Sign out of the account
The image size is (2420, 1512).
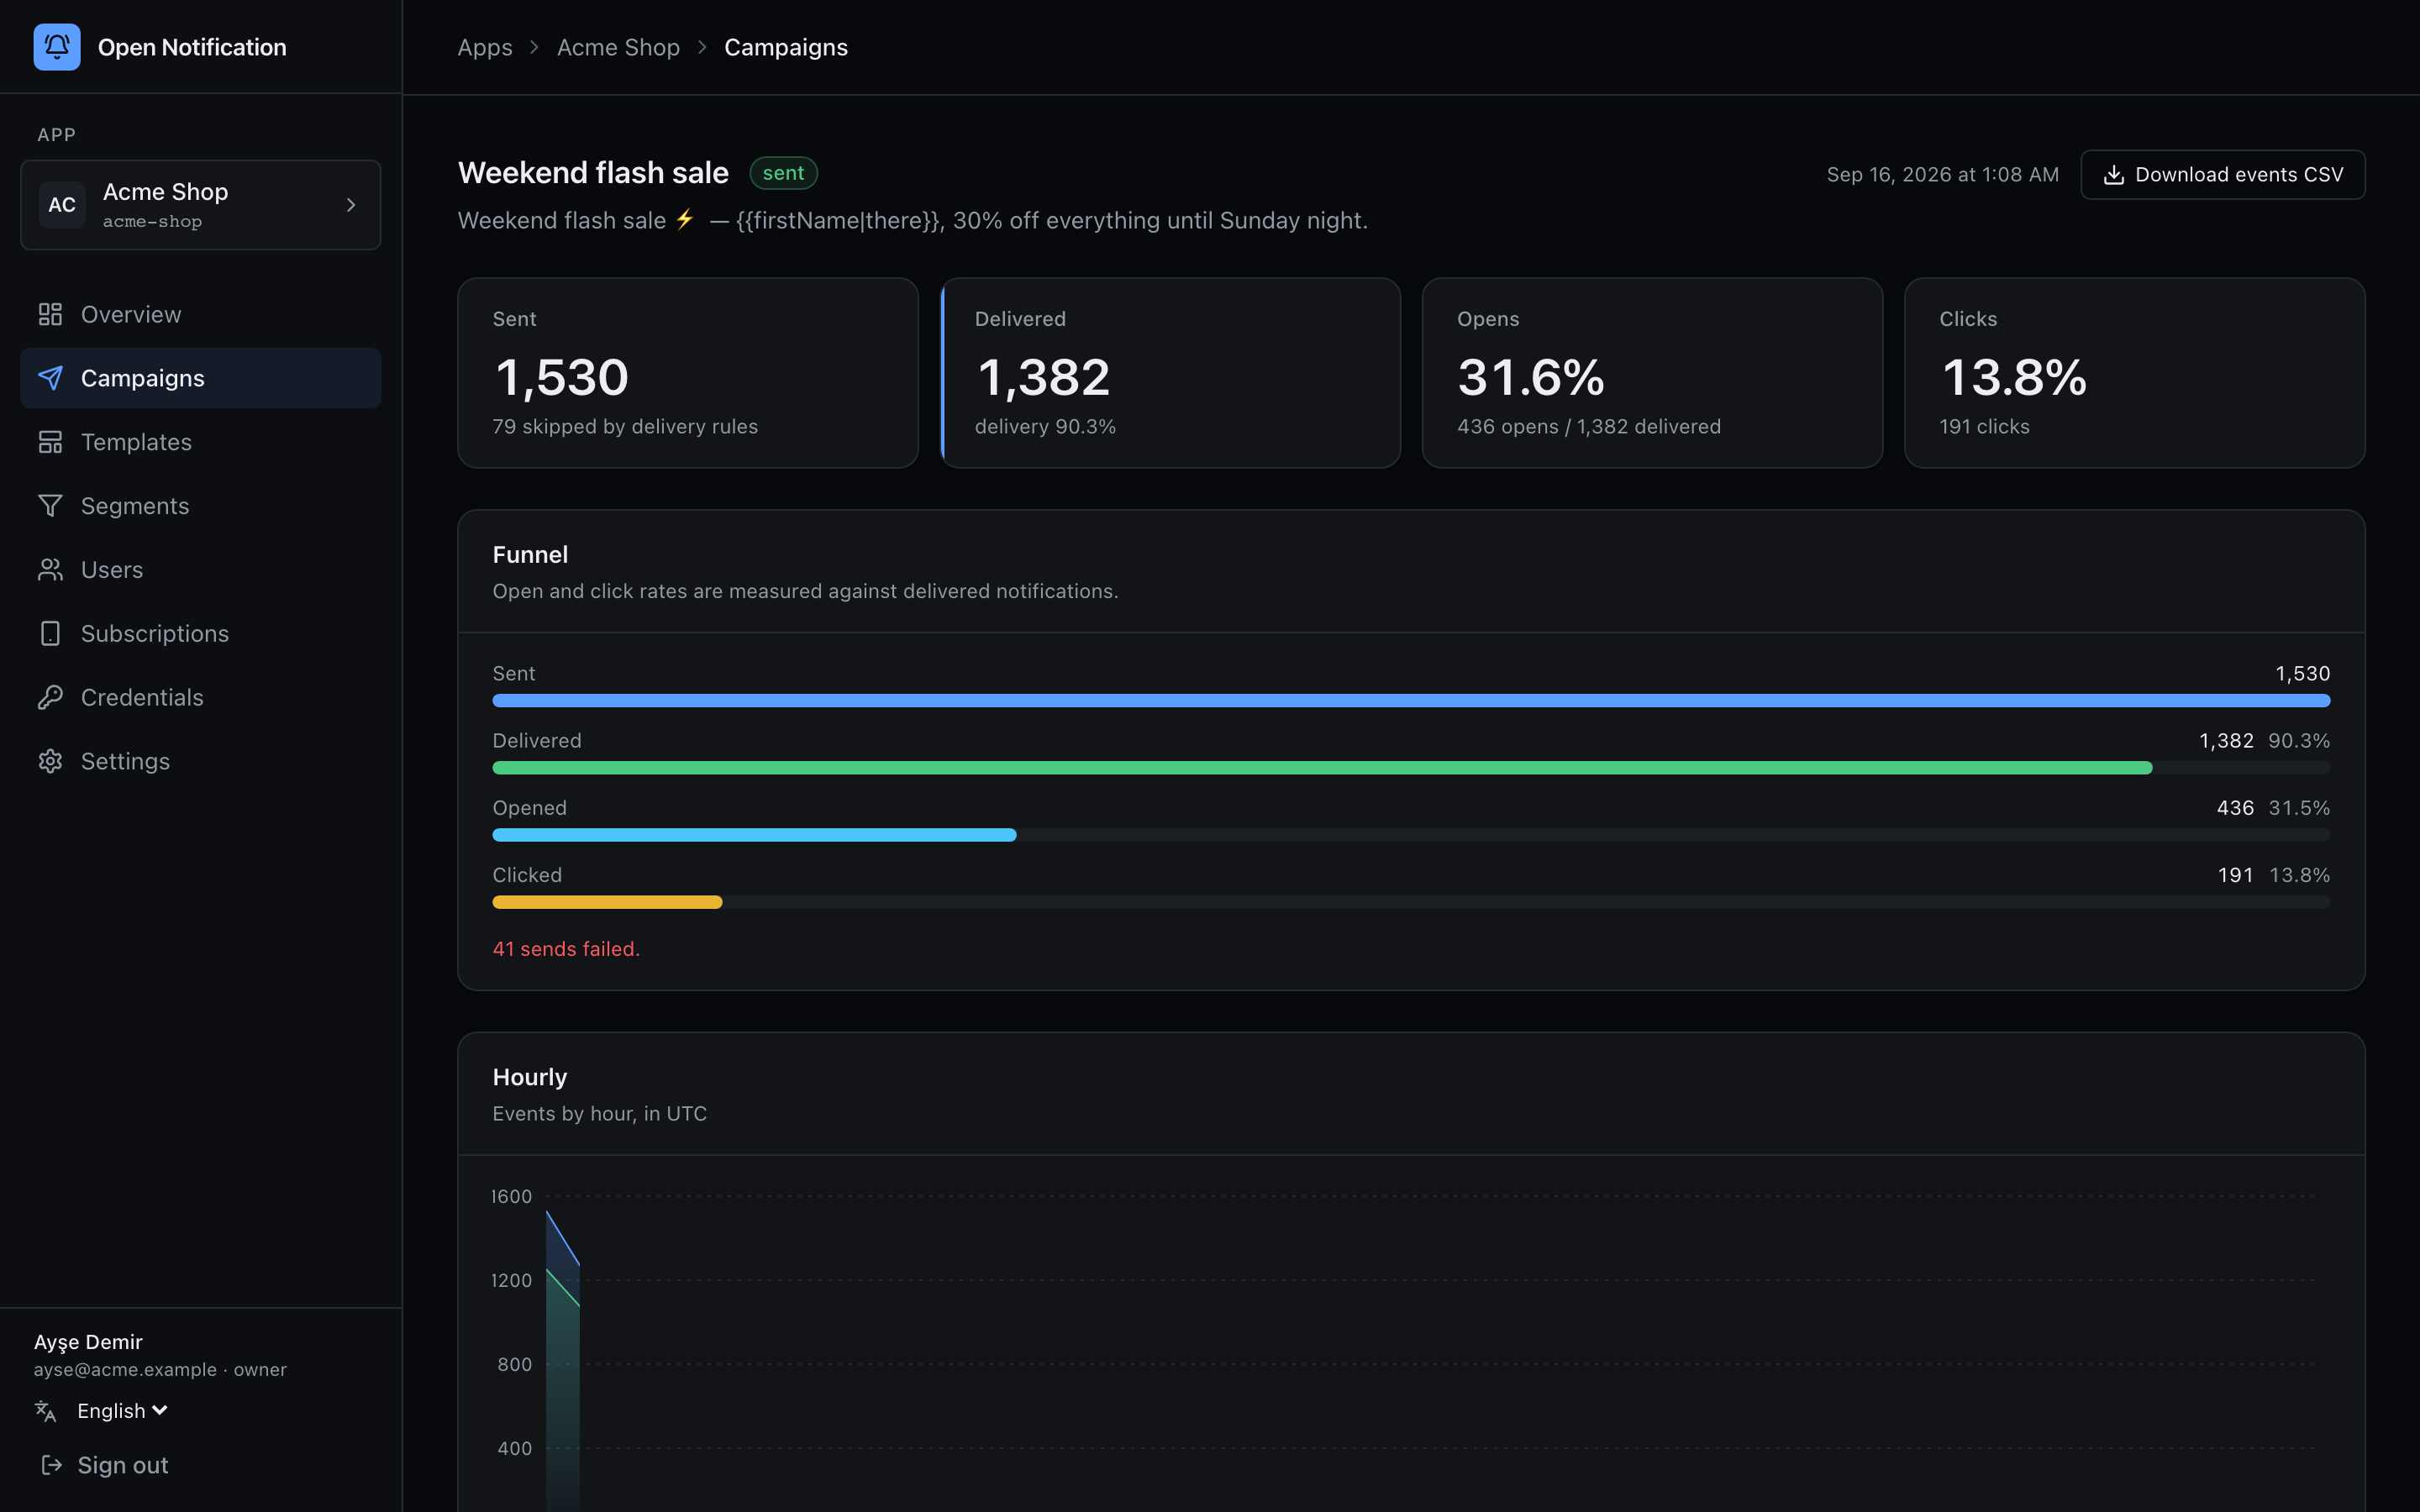[104, 1465]
